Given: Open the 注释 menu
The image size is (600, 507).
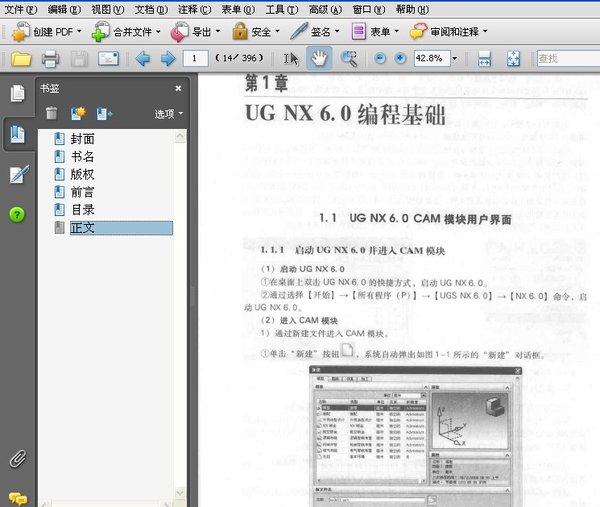Looking at the screenshot, I should point(194,9).
